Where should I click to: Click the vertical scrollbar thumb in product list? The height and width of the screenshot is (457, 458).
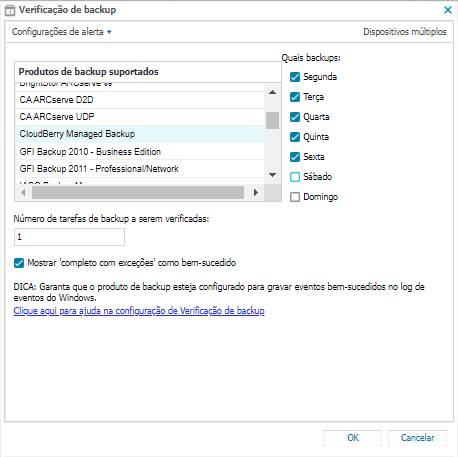coord(272,120)
